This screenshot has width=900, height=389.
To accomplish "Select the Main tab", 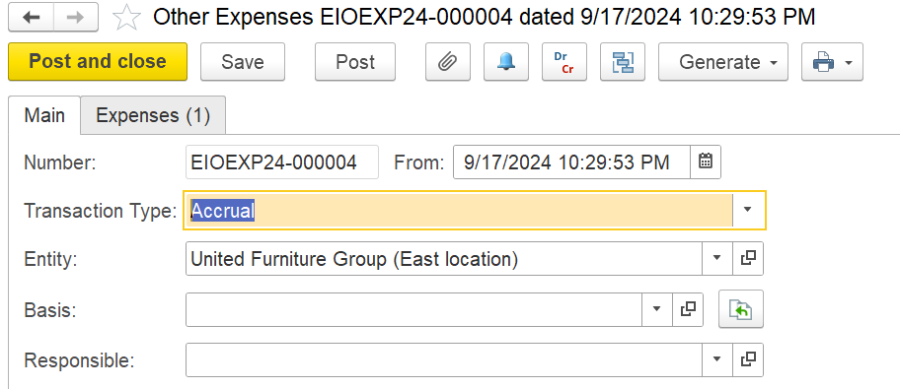I will point(44,115).
